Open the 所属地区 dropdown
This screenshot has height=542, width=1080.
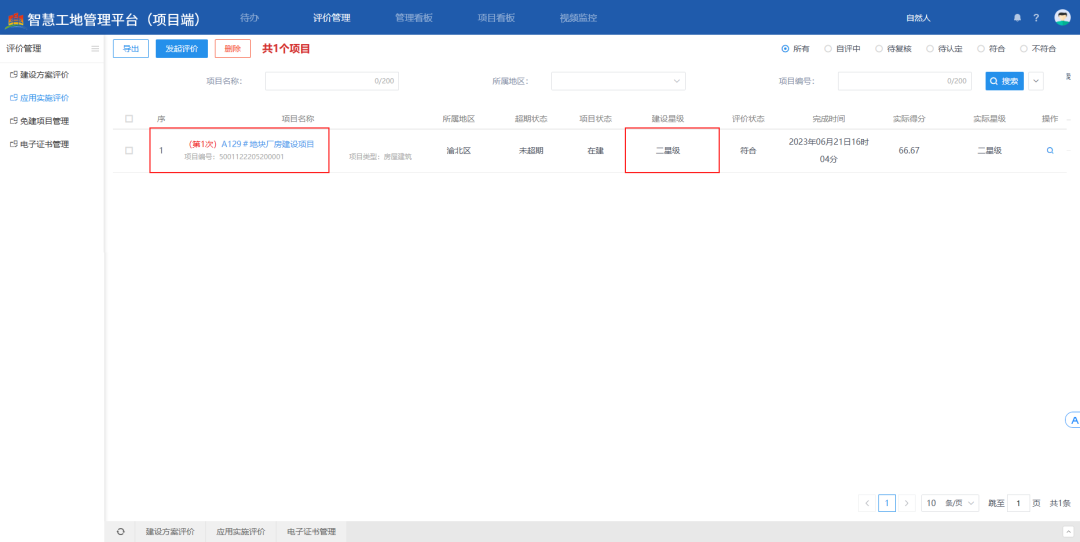pos(618,81)
